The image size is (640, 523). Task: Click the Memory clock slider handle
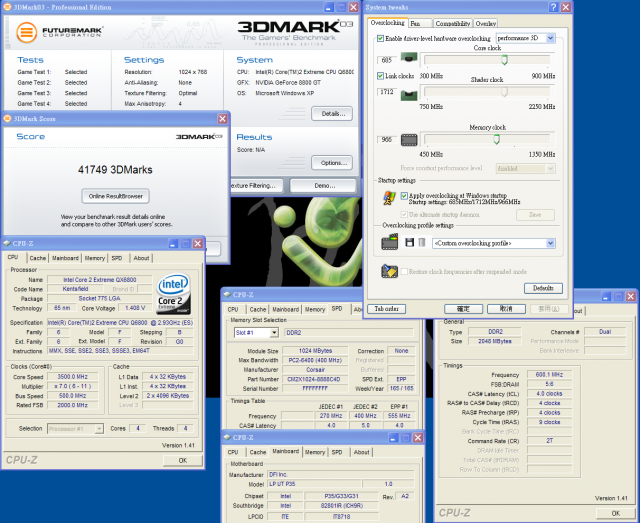496,140
